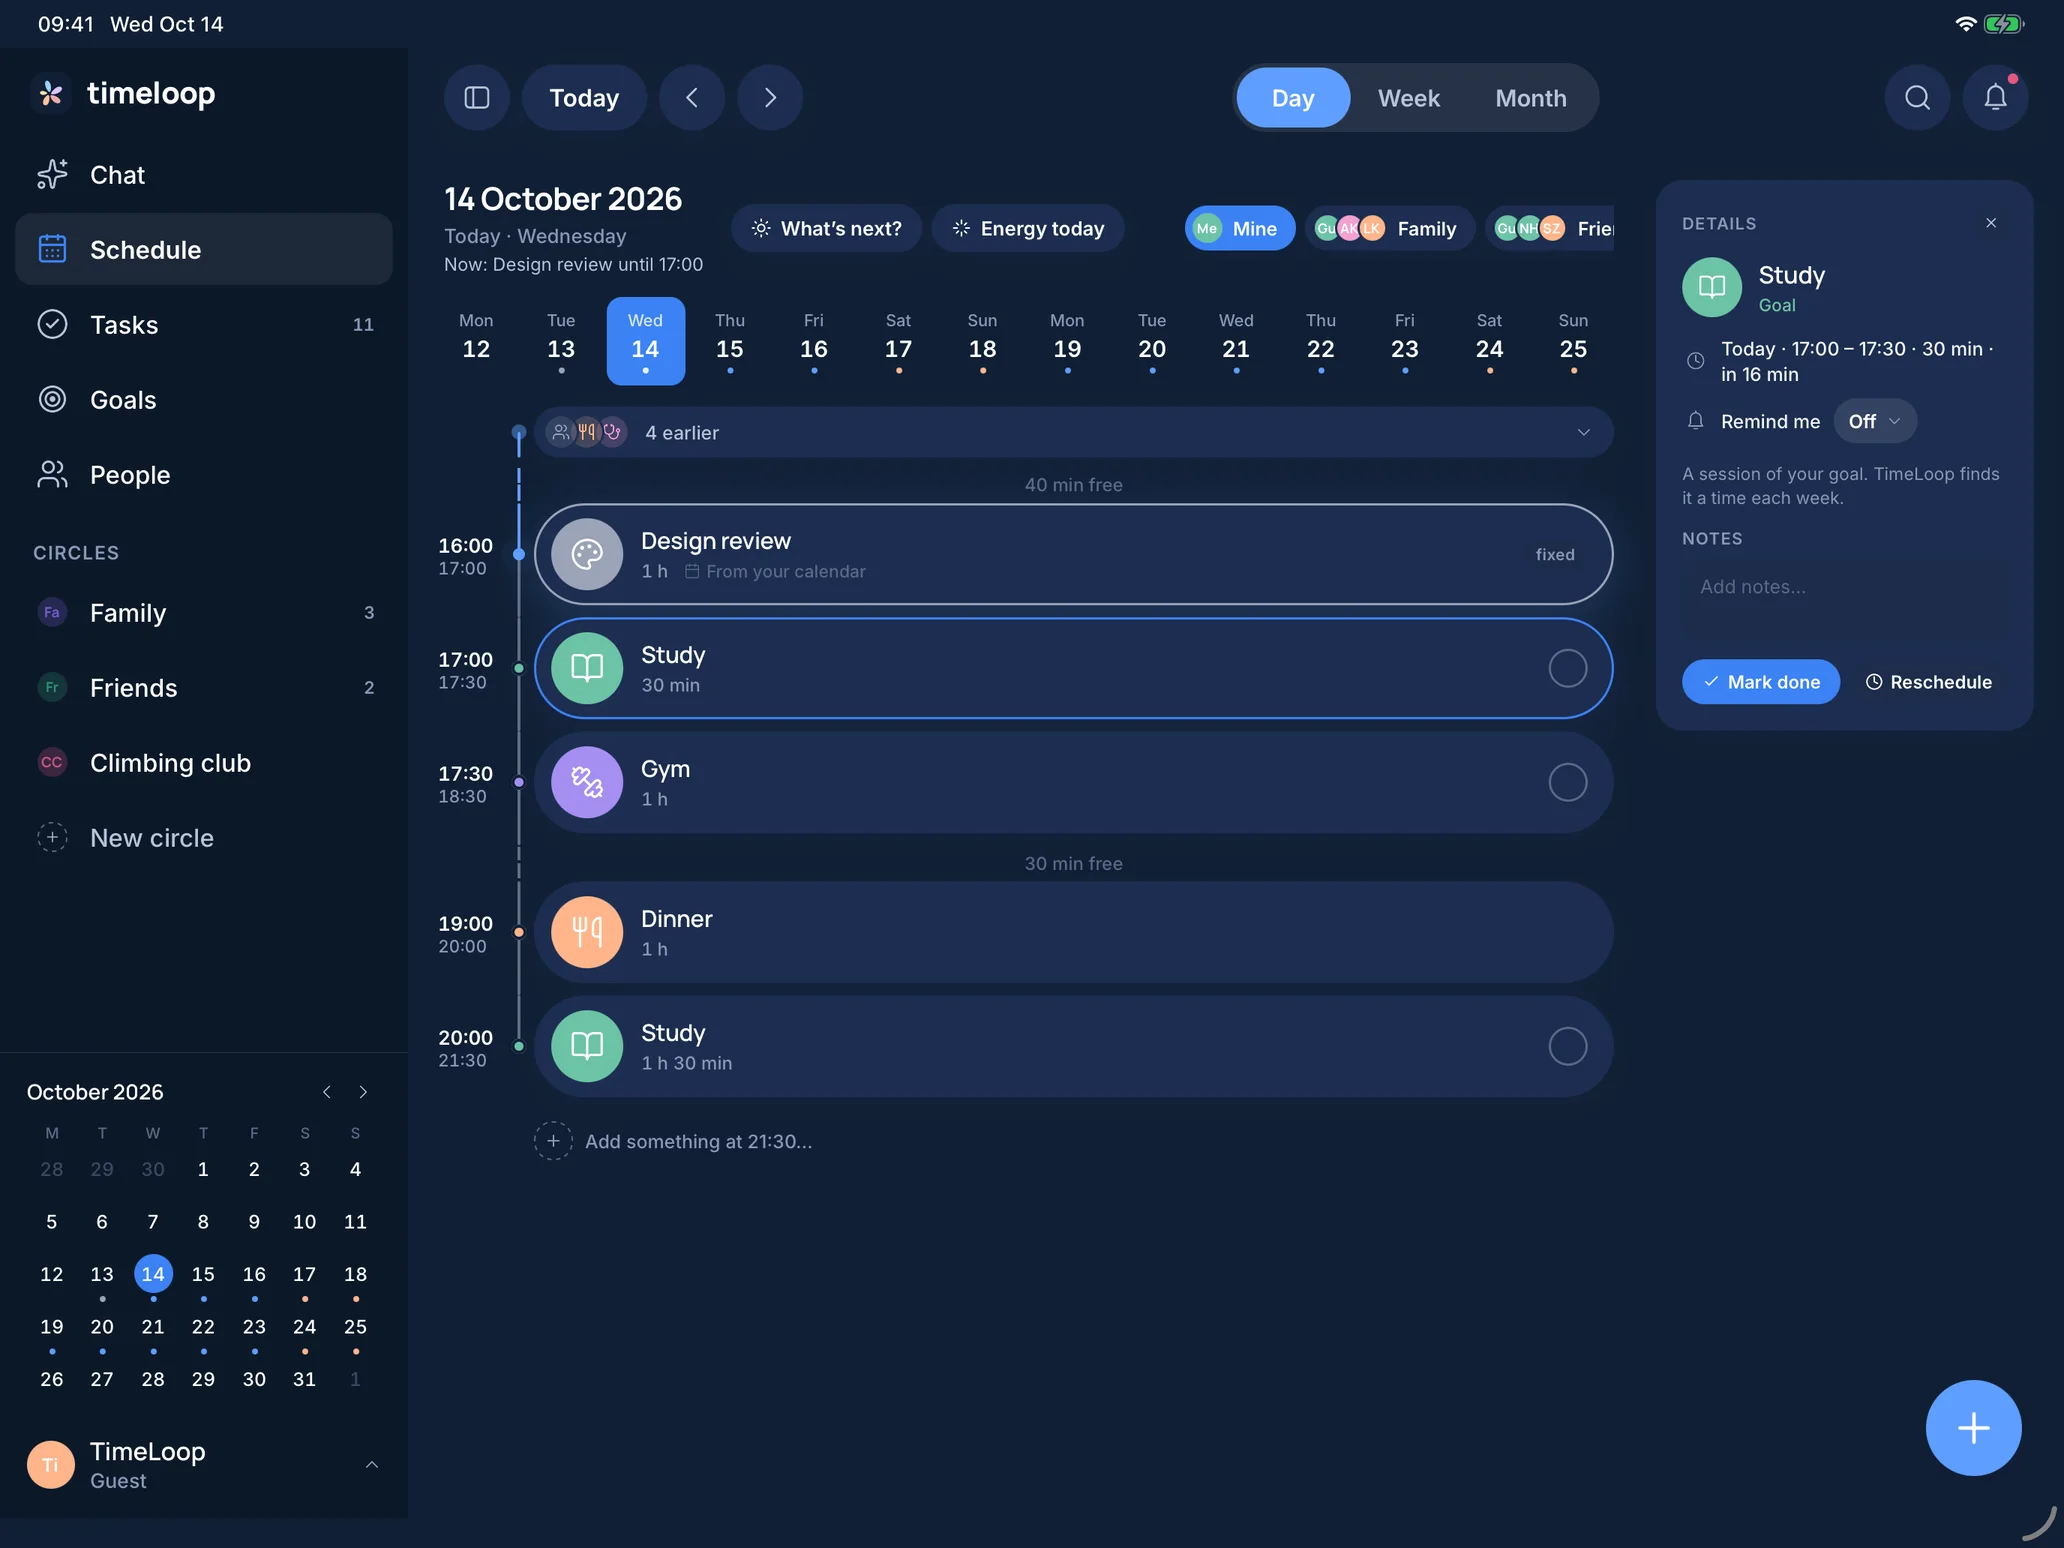Image resolution: width=2064 pixels, height=1548 pixels.
Task: Open Chat in sidebar
Action: pyautogui.click(x=204, y=175)
